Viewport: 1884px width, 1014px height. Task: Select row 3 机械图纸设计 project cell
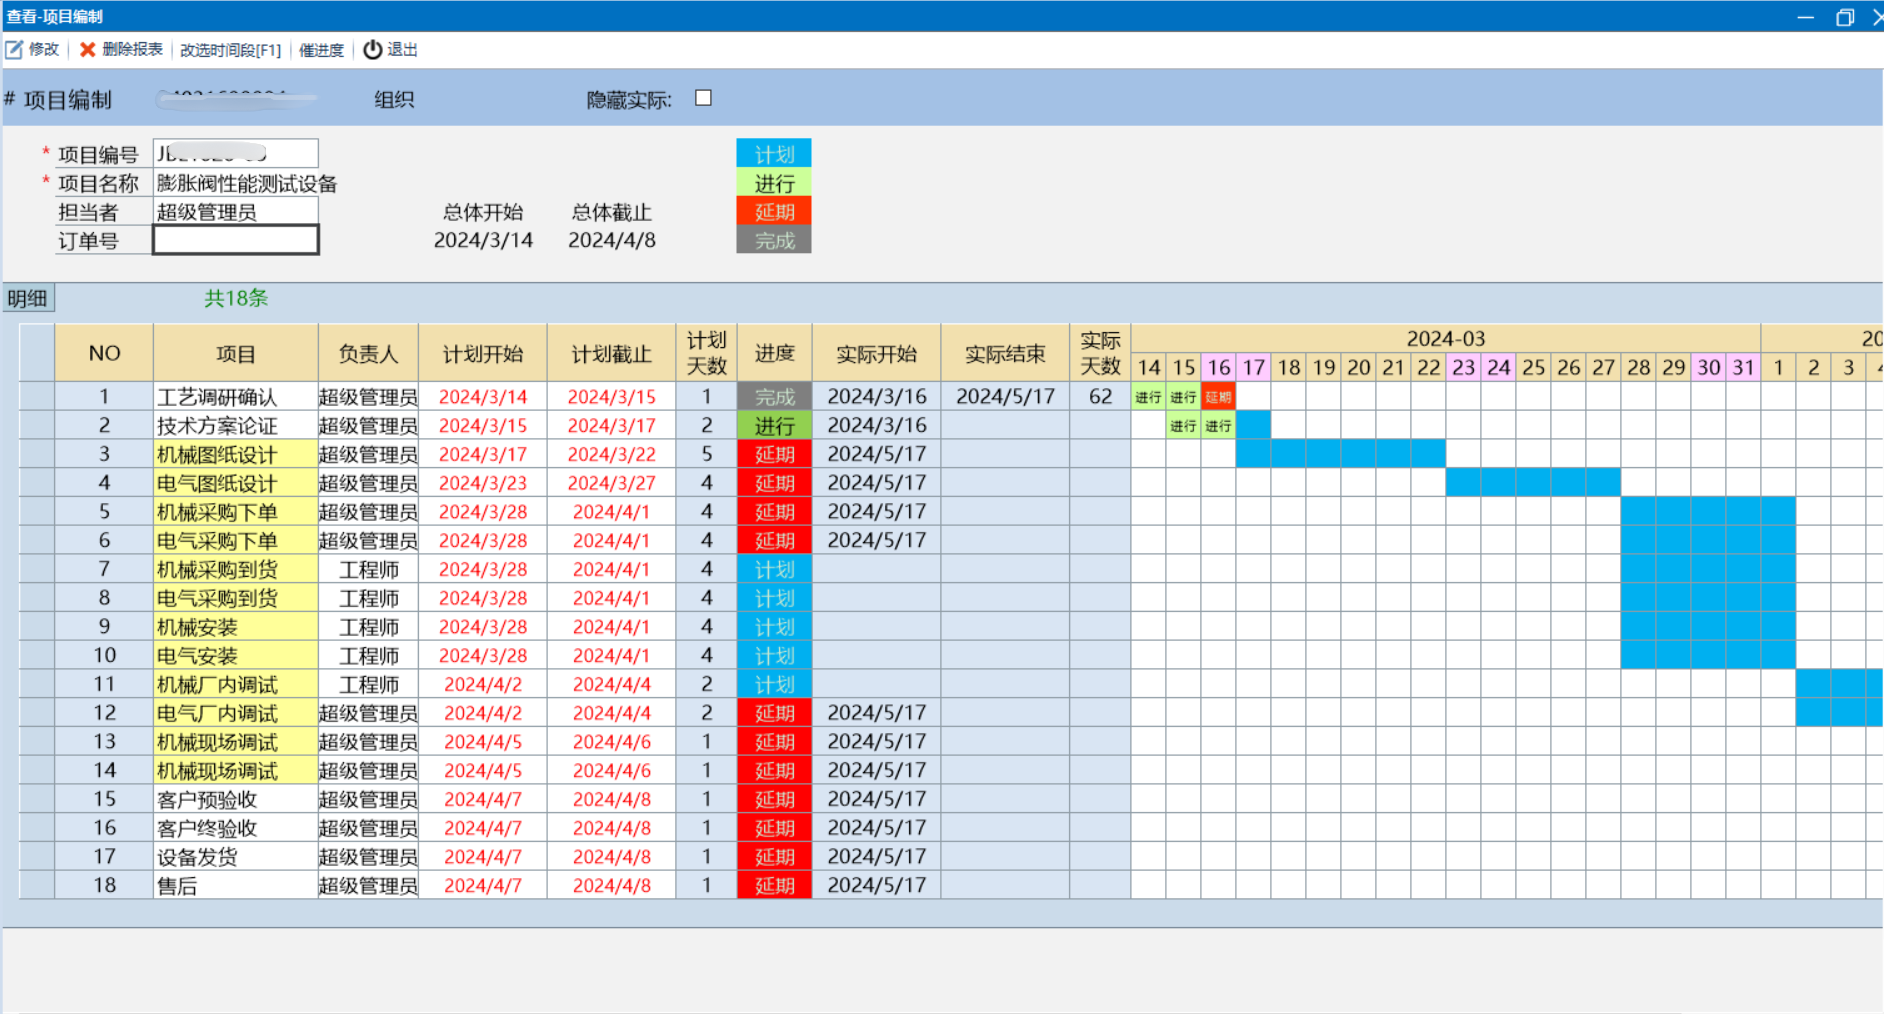point(236,455)
